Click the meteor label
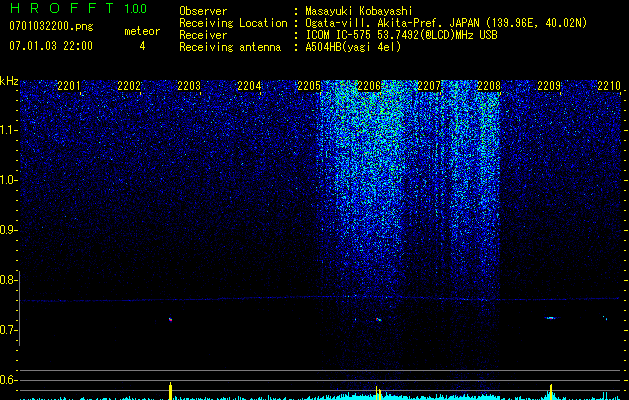The width and height of the screenshot is (629, 400). pos(142,31)
